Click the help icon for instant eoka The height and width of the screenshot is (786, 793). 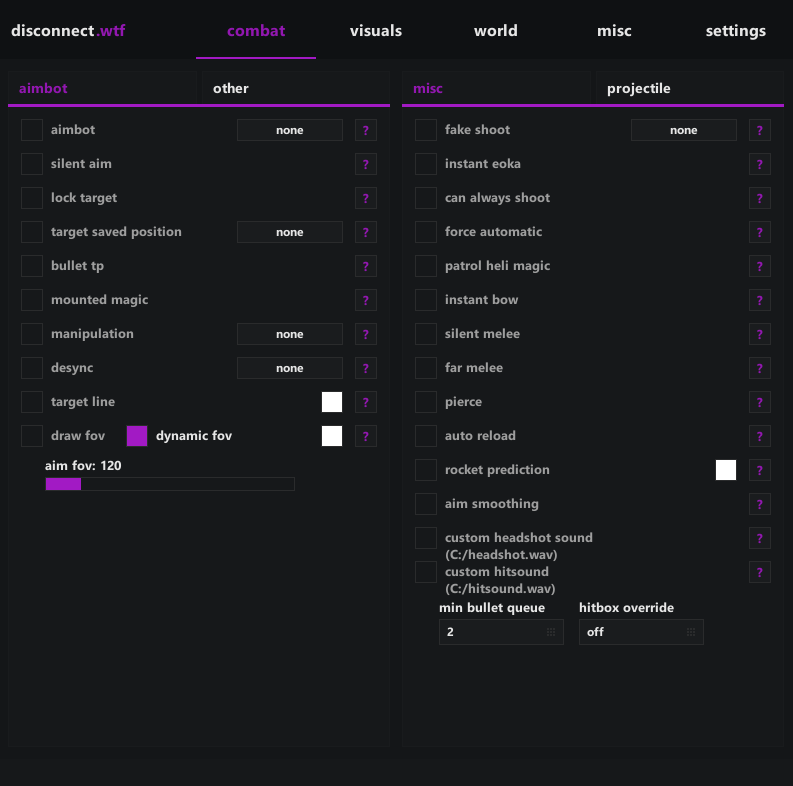760,164
